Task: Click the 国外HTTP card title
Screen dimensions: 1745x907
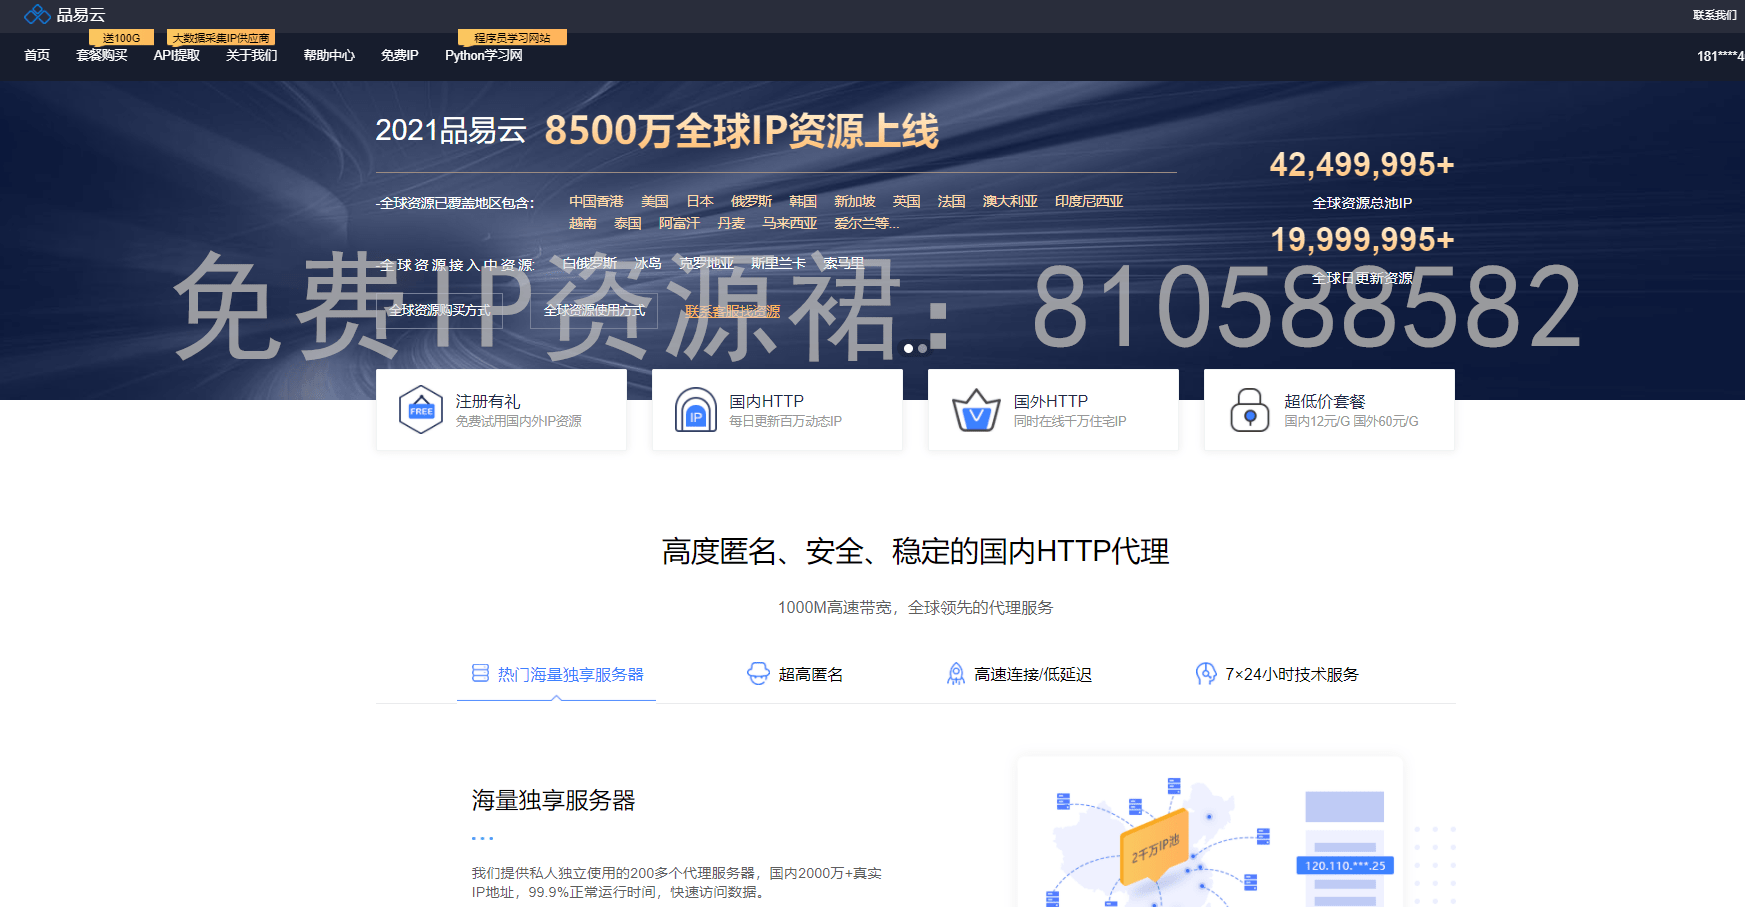Action: point(1050,401)
